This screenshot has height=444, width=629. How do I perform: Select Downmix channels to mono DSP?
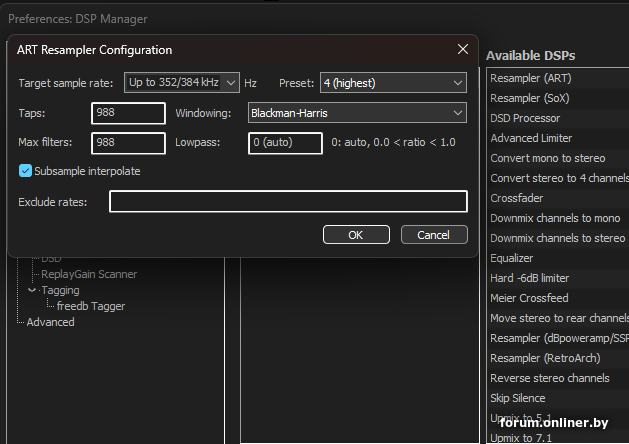(x=555, y=218)
